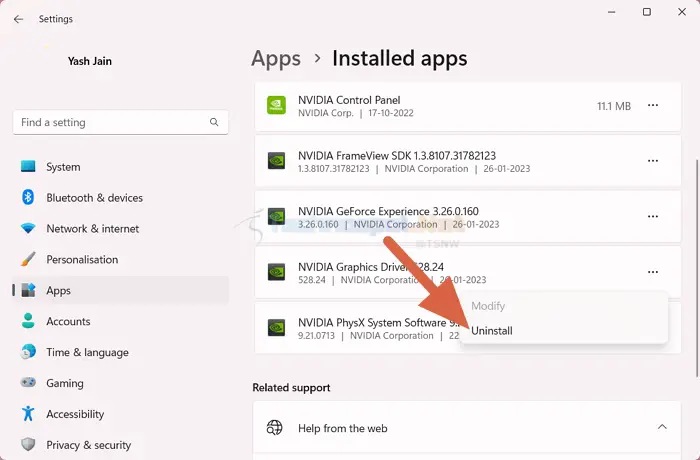Collapse the Help from the web section
Viewport: 700px width, 460px height.
point(662,427)
